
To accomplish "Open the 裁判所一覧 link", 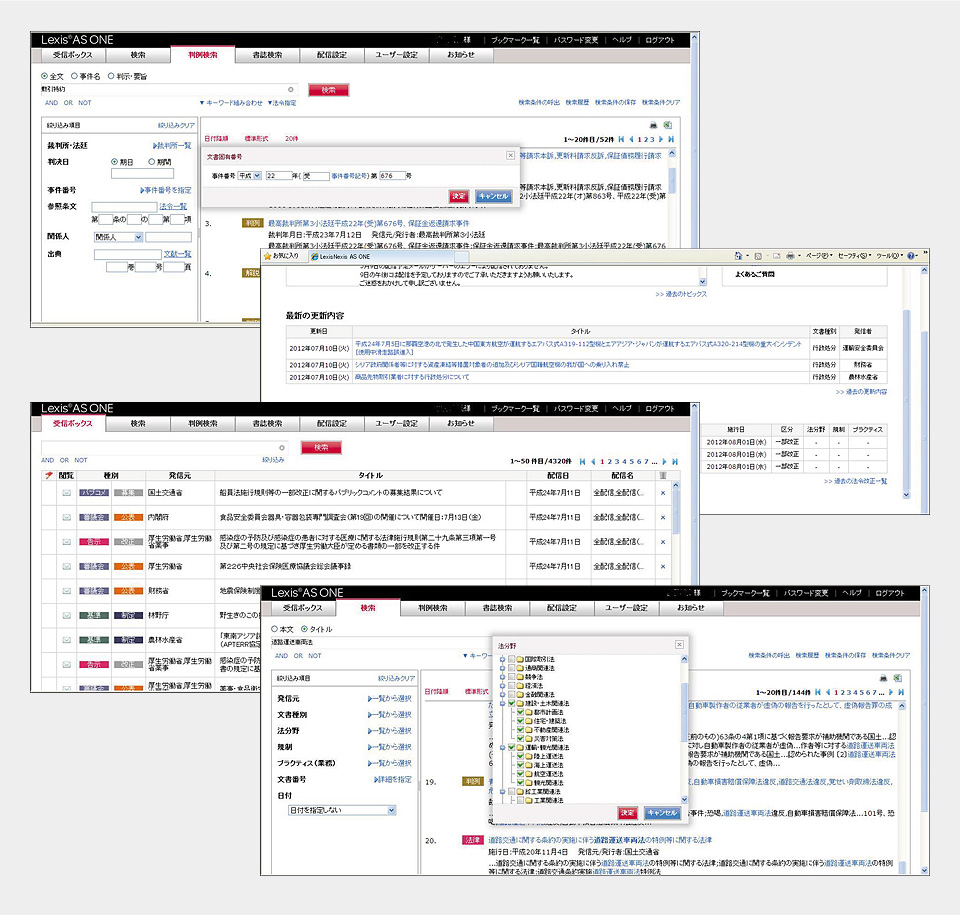I will coord(172,146).
